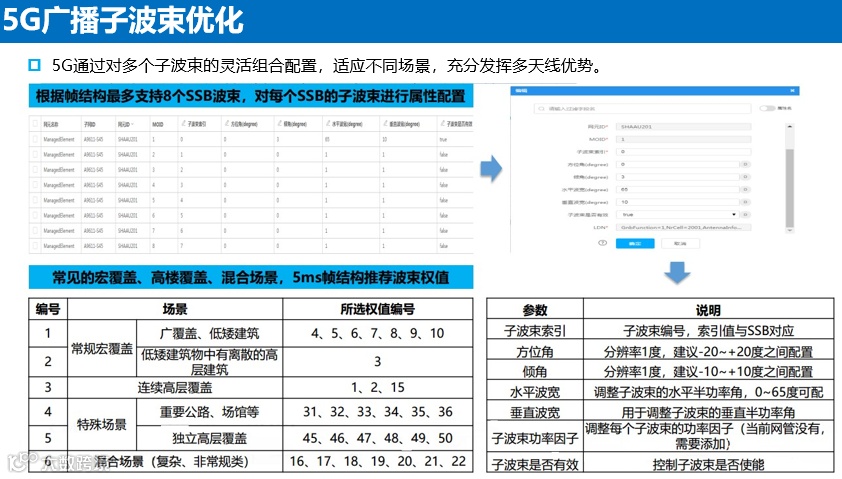The height and width of the screenshot is (479, 842).
Task: Tick the checkbox of MOID 6 row
Action: point(35,215)
